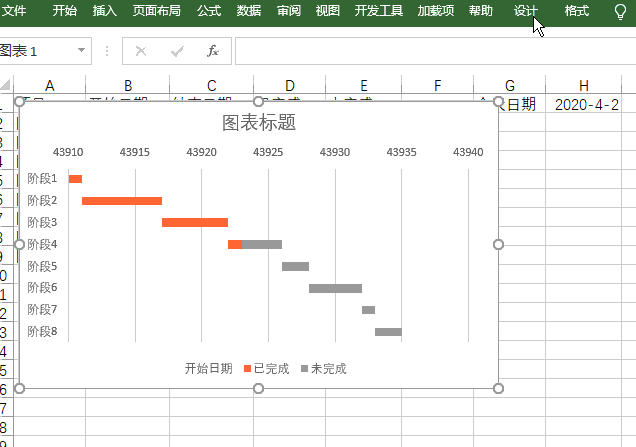Click the fx insert function icon
The height and width of the screenshot is (447, 636).
tap(212, 51)
